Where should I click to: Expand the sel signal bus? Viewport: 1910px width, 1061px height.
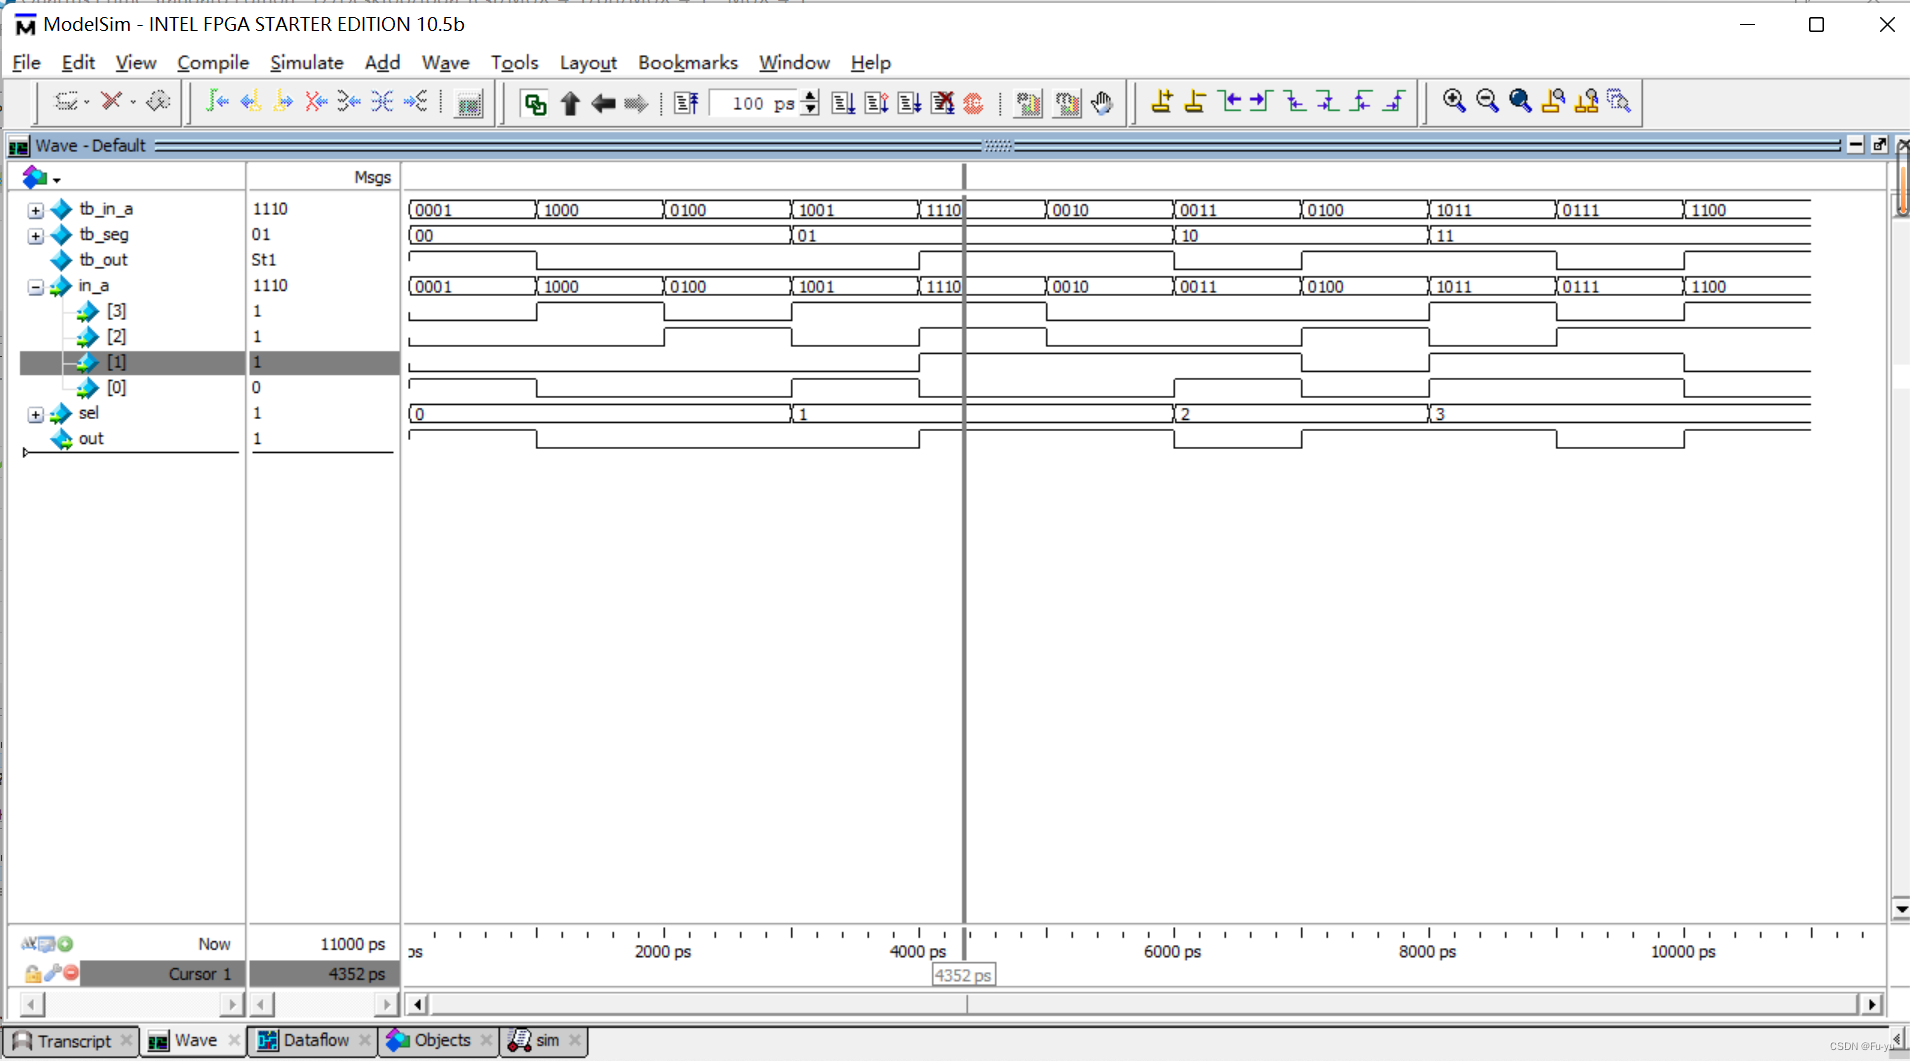(35, 414)
